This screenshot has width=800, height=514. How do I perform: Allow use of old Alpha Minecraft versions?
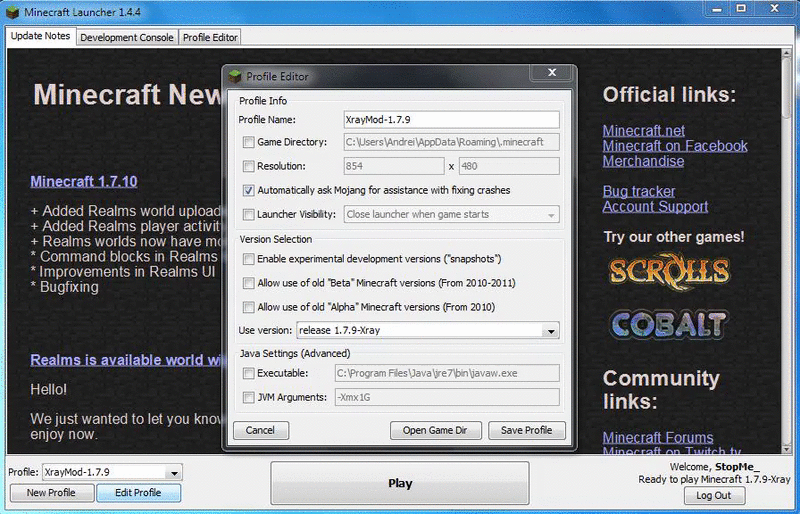248,307
